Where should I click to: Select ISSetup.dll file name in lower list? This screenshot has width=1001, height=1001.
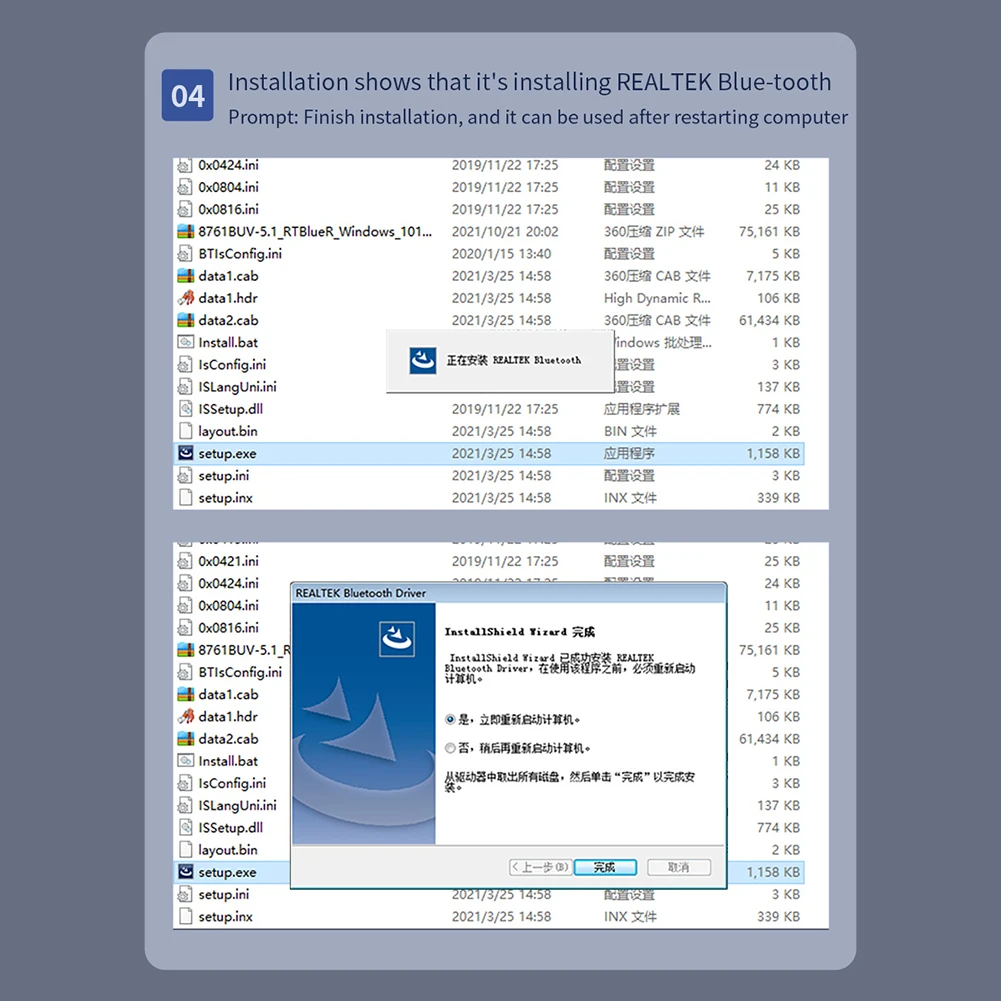pos(230,828)
